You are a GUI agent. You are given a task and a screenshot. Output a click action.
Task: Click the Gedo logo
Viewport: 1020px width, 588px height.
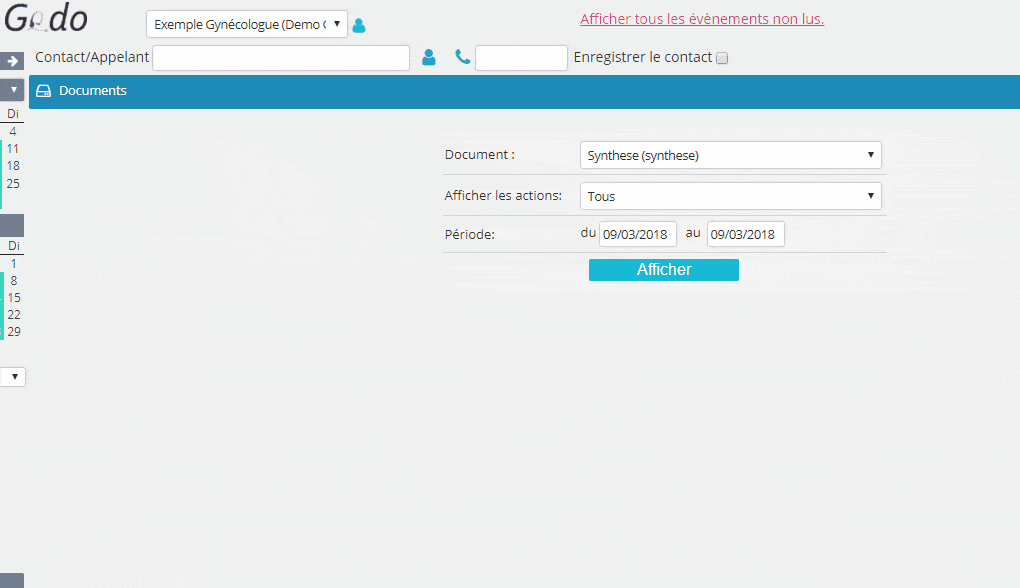pyautogui.click(x=46, y=18)
